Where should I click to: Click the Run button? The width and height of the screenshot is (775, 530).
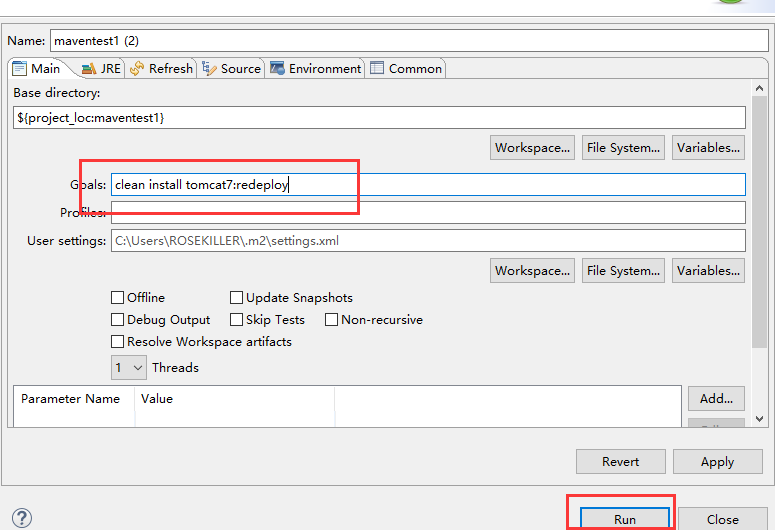click(625, 519)
